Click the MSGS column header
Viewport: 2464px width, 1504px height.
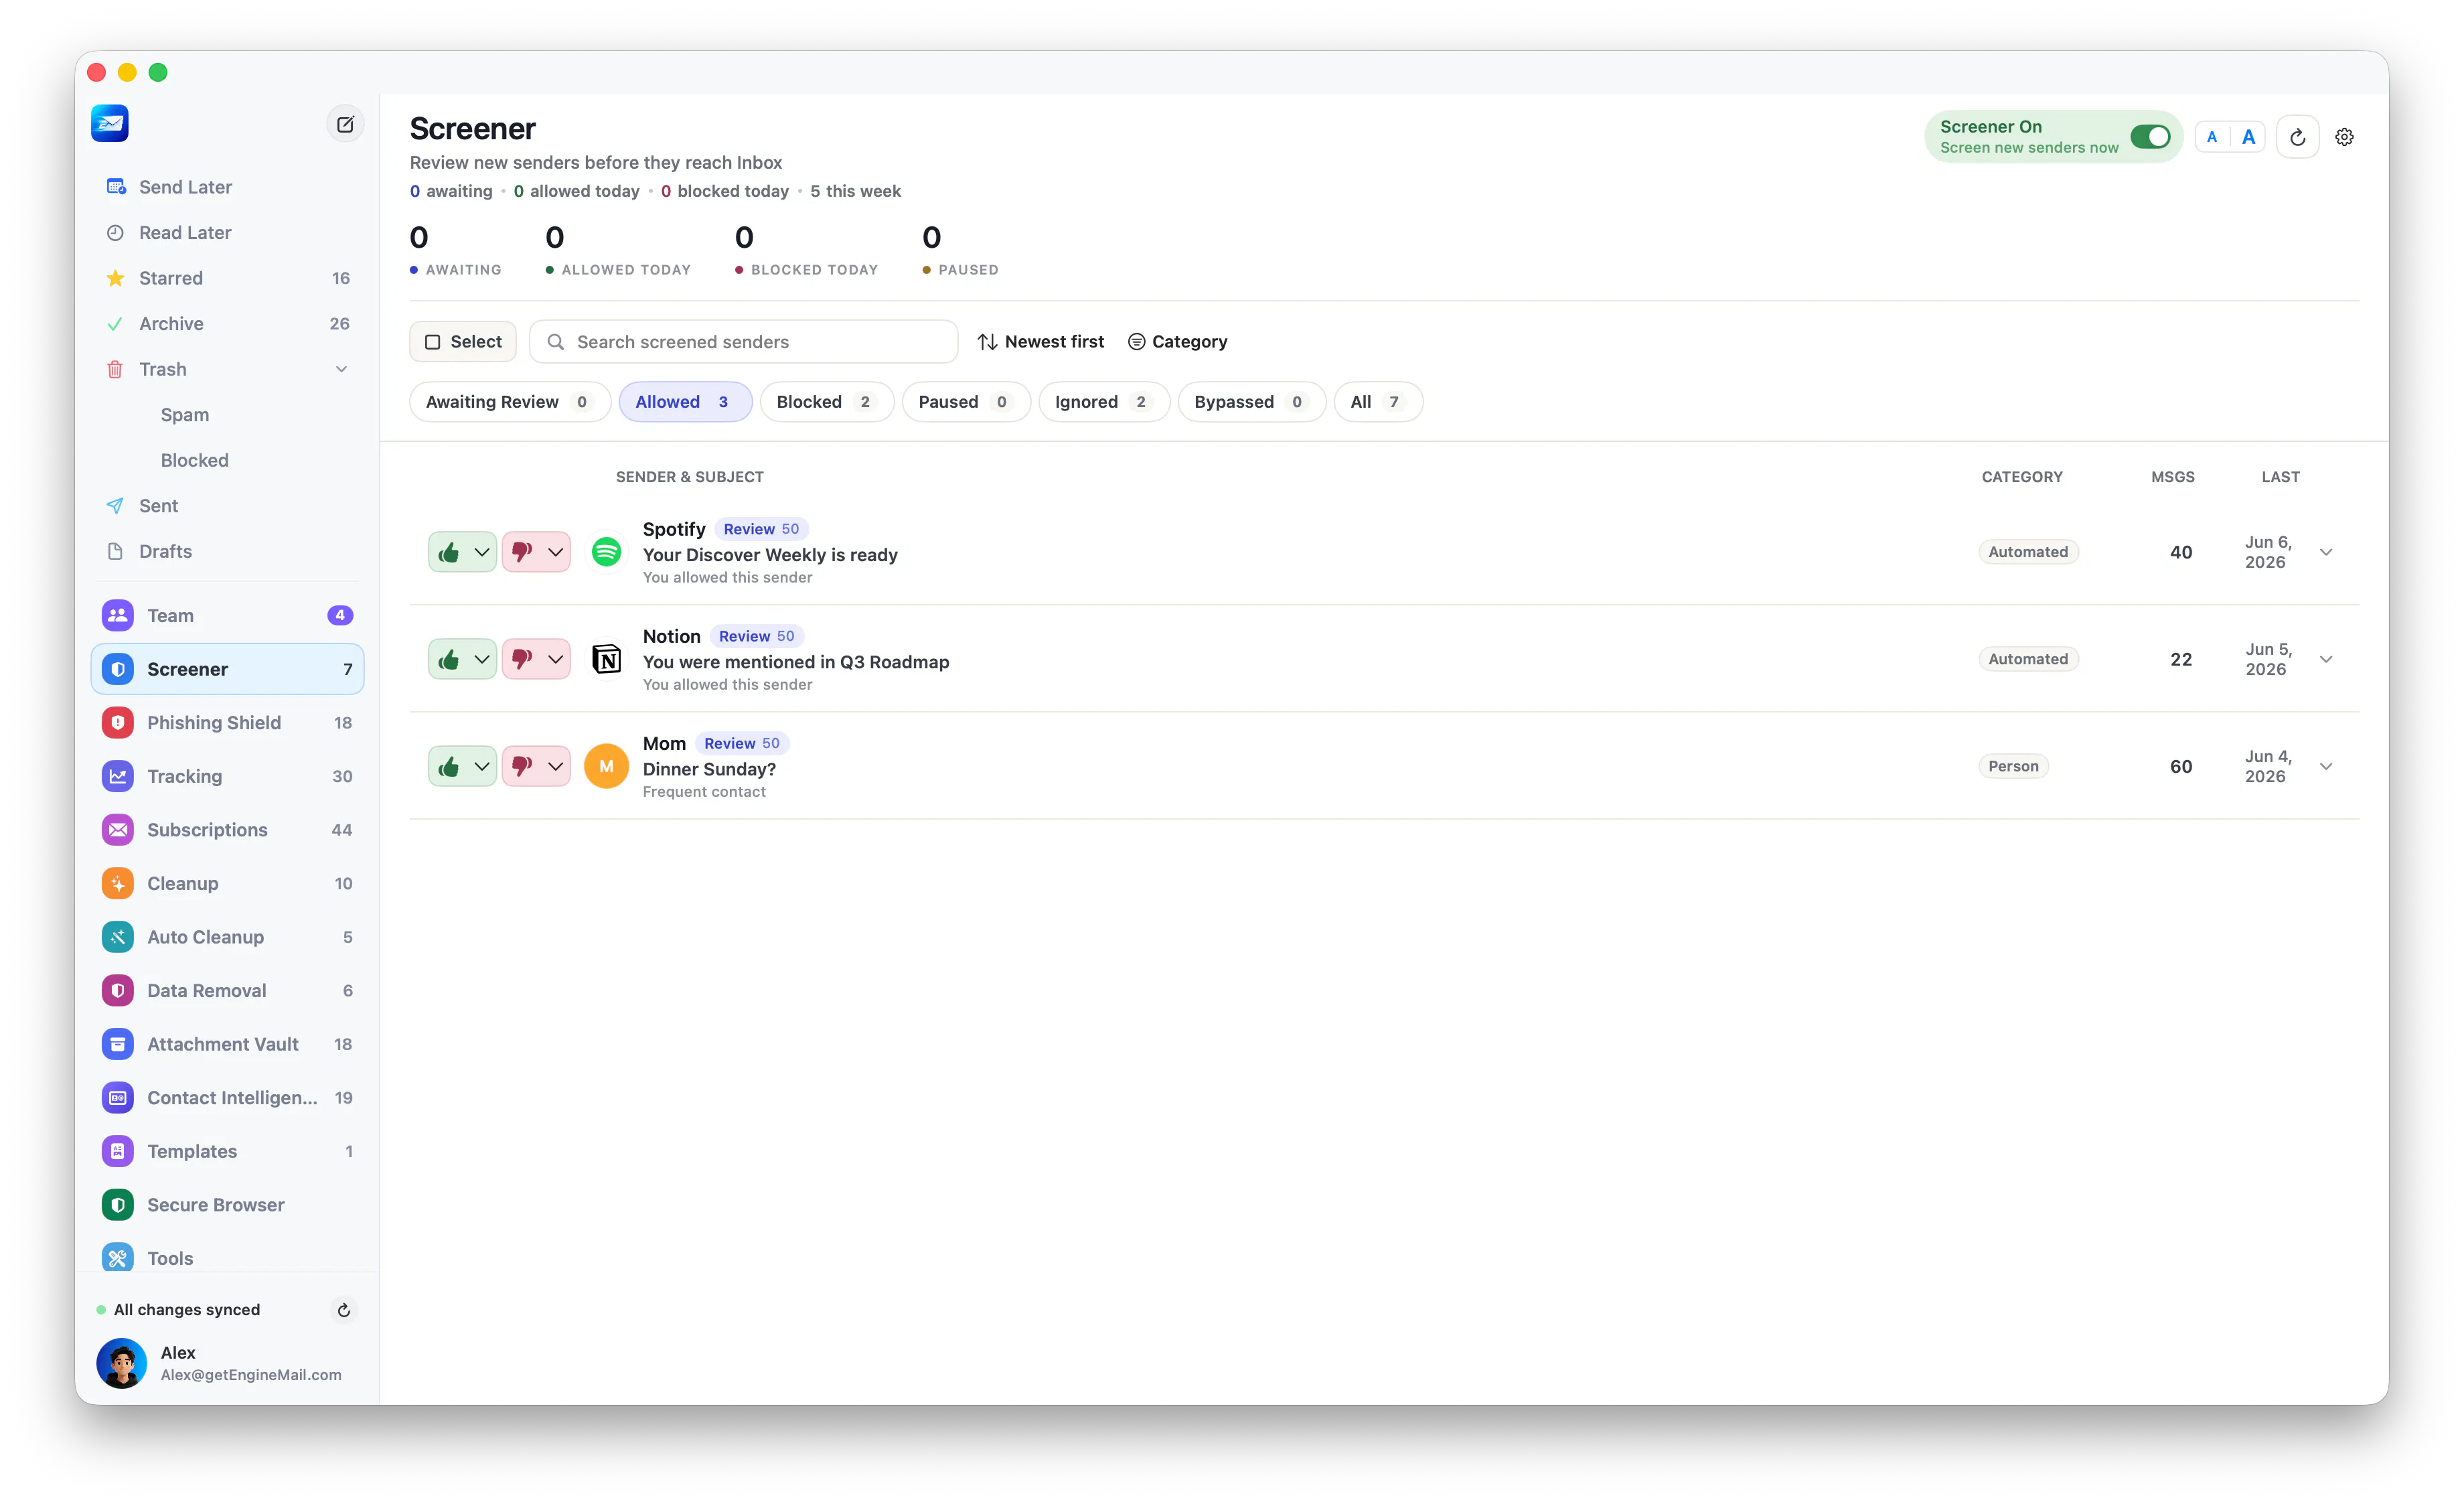tap(2173, 477)
